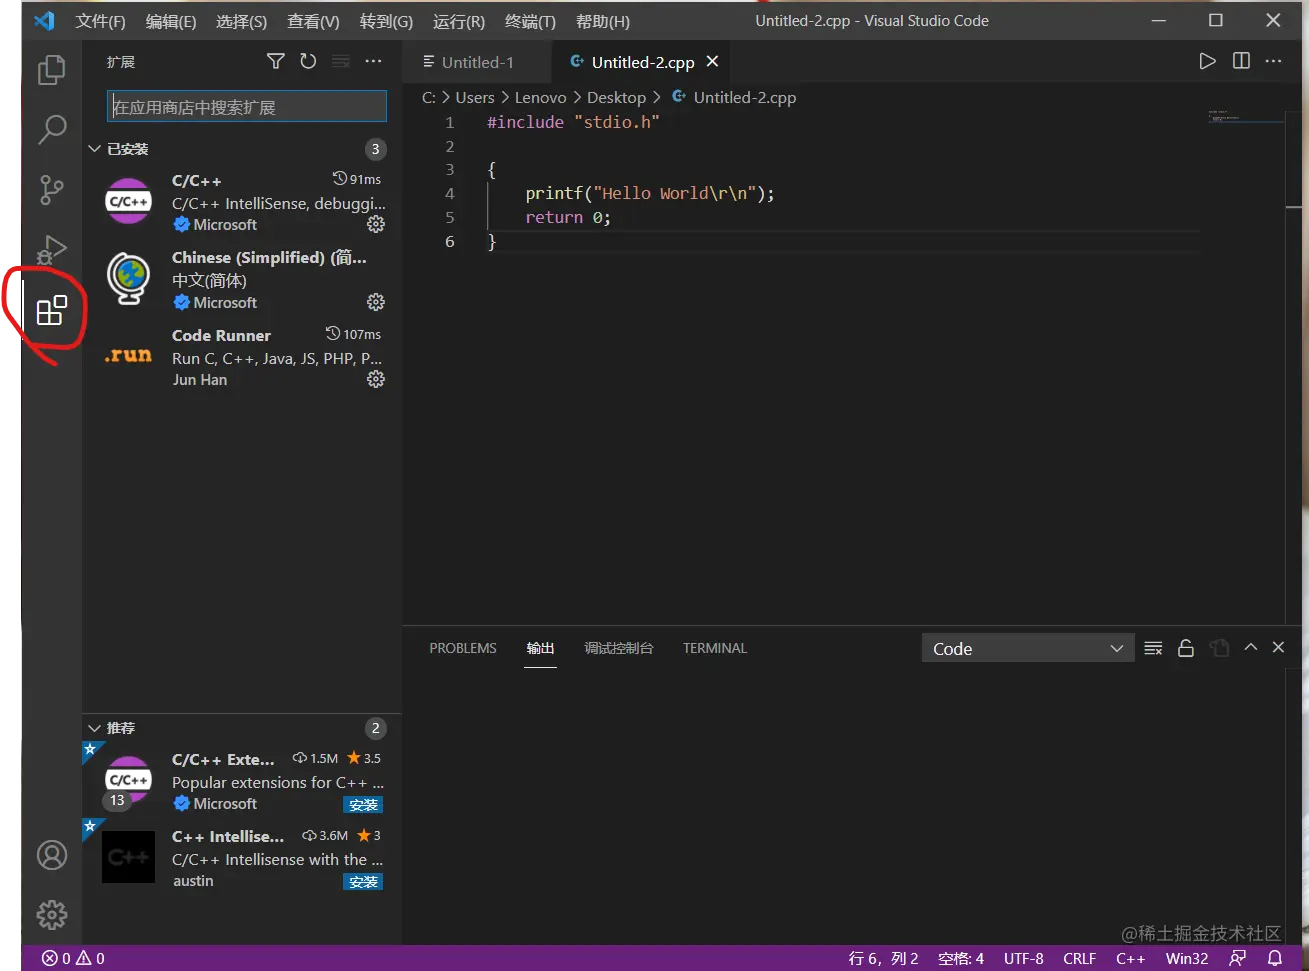Viewport: 1309px width, 971px height.
Task: Switch to the TERMINAL panel tab
Action: pos(714,648)
